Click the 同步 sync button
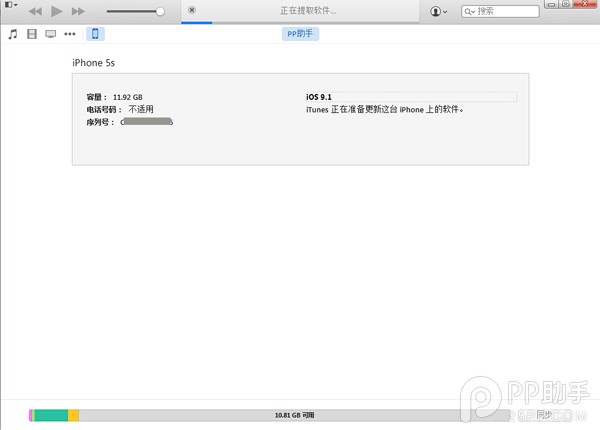The width and height of the screenshot is (600, 430). point(544,414)
